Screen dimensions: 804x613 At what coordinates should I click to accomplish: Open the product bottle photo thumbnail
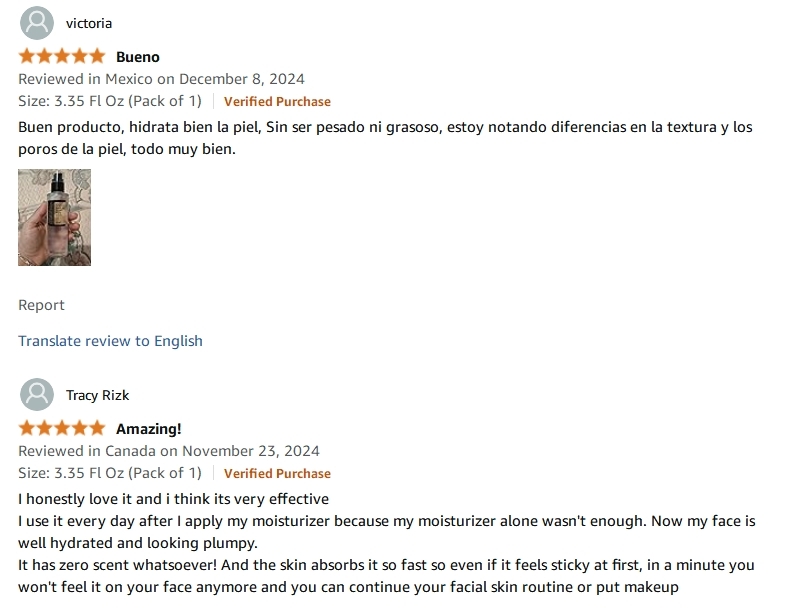(54, 217)
